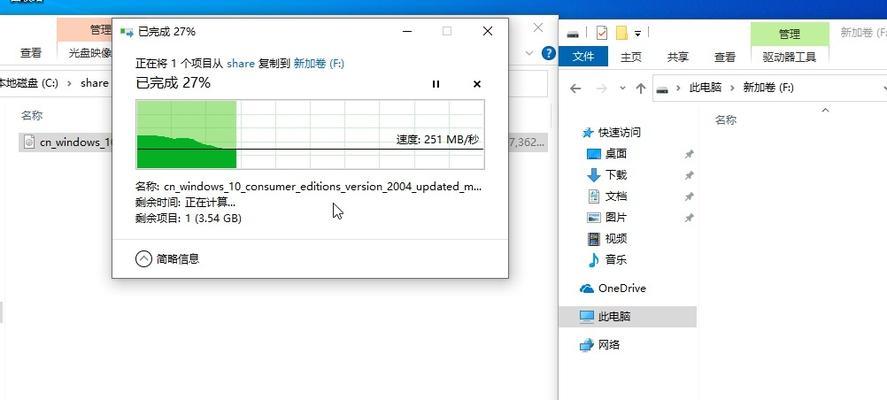Go up one folder level
This screenshot has width=887, height=400.
point(640,88)
